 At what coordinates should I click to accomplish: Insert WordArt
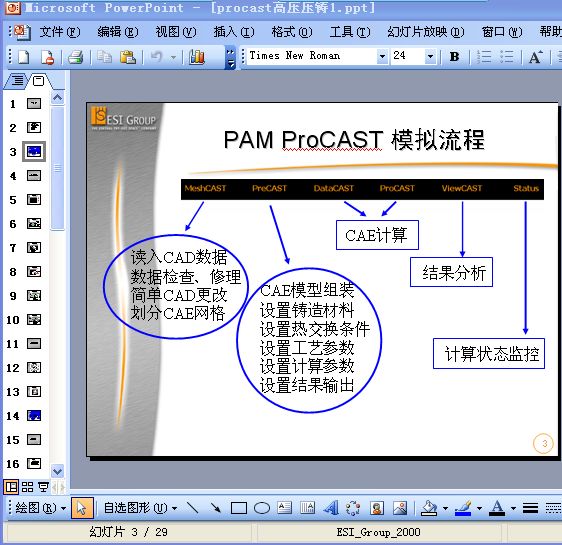point(331,508)
